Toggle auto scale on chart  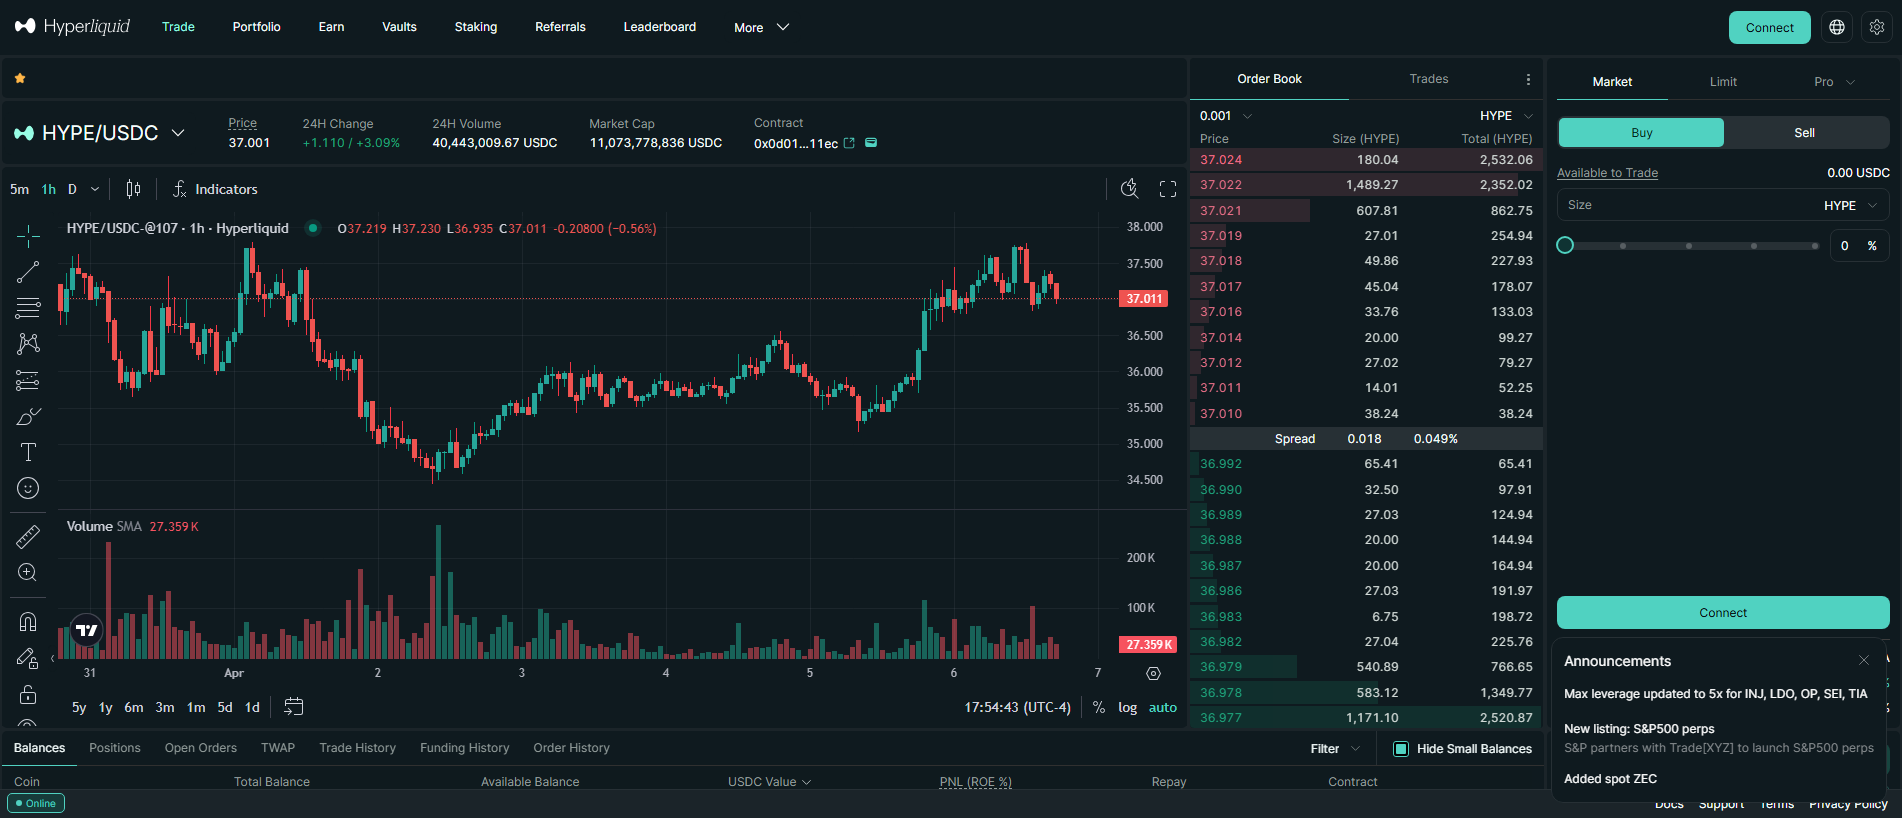pos(1163,707)
